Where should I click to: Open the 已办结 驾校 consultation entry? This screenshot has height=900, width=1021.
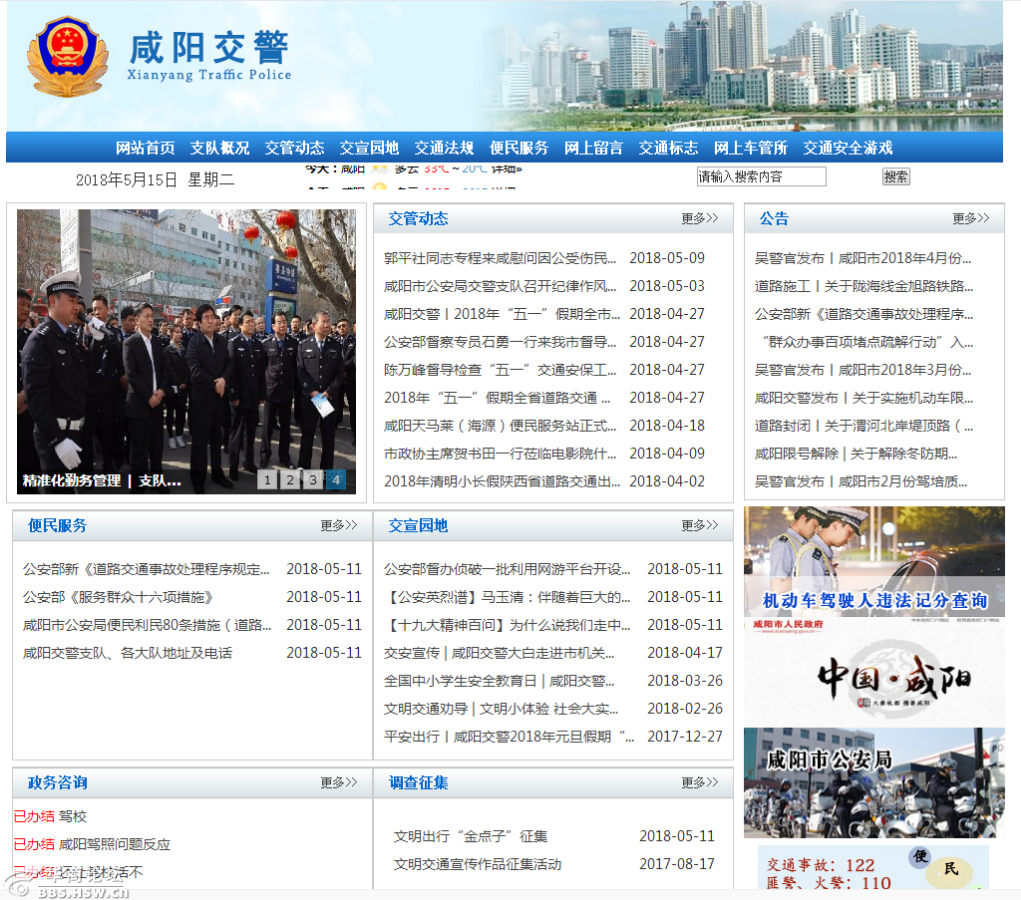click(50, 817)
